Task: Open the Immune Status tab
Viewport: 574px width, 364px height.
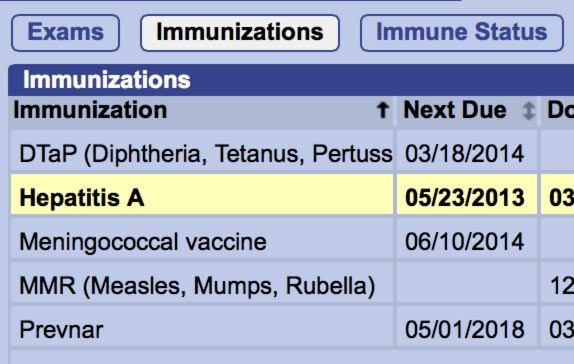Action: (462, 33)
